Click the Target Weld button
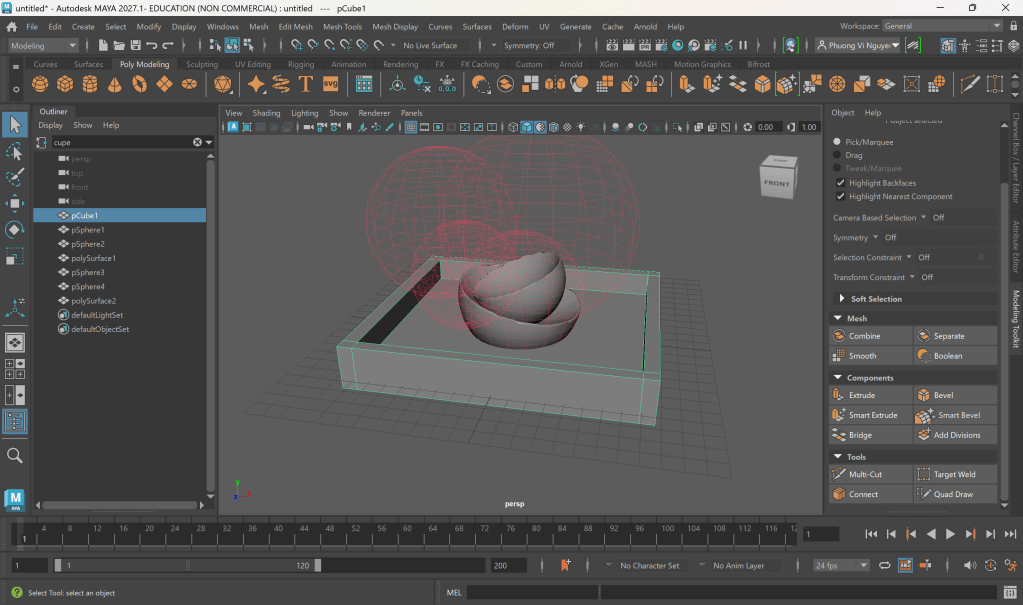This screenshot has width=1023, height=605. (956, 474)
